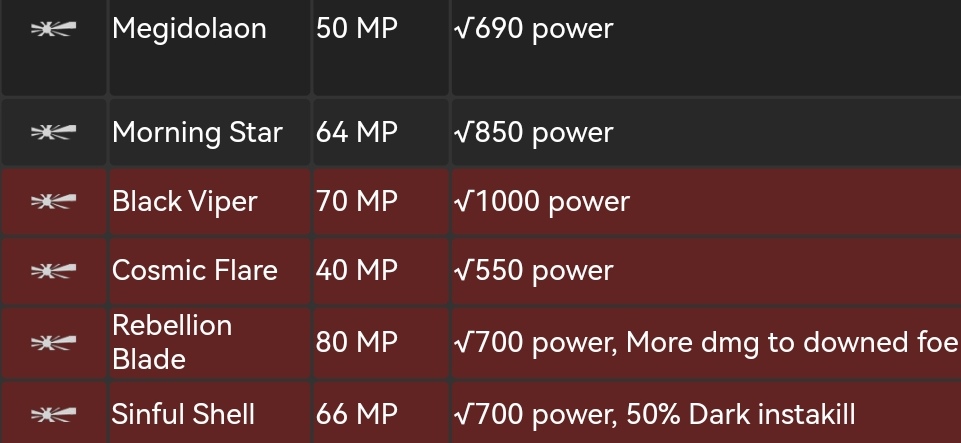Image resolution: width=961 pixels, height=443 pixels.
Task: Select the Black Viper skill name
Action: pos(184,202)
